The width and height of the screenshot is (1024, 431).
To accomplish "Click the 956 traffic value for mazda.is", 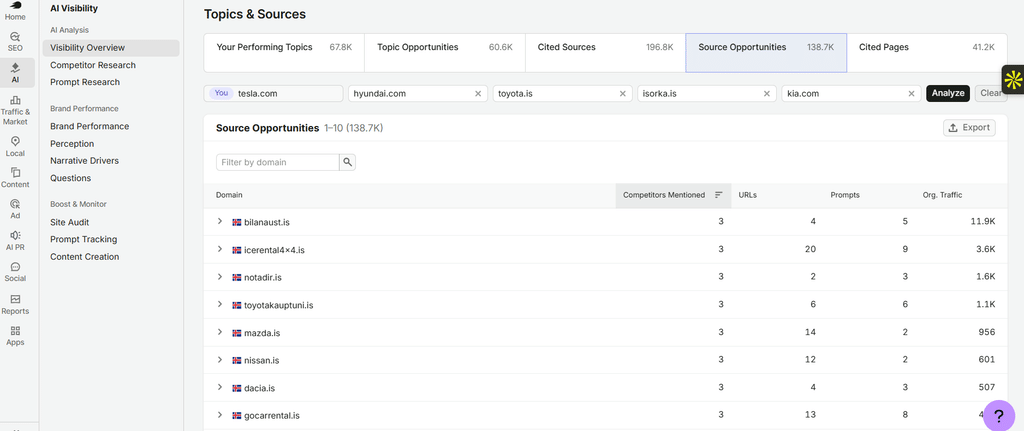I will coord(987,332).
